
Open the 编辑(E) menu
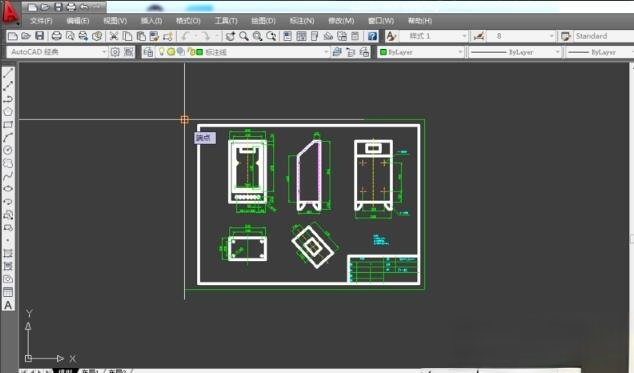78,21
